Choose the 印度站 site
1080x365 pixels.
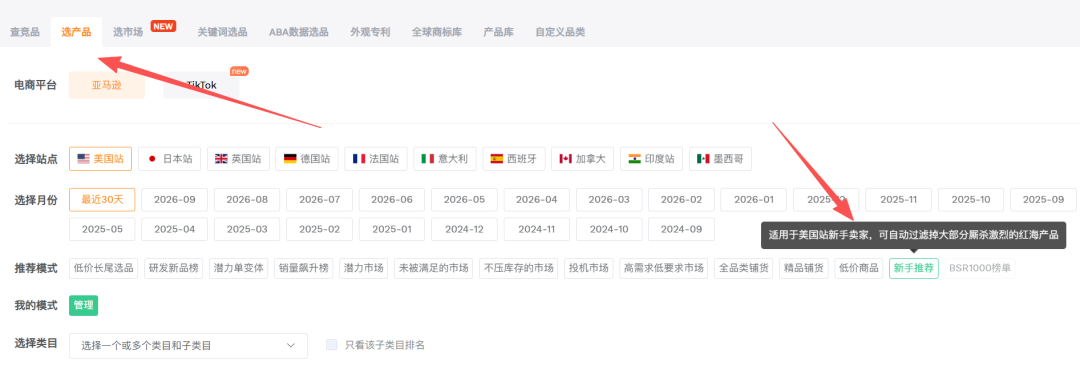coord(652,158)
